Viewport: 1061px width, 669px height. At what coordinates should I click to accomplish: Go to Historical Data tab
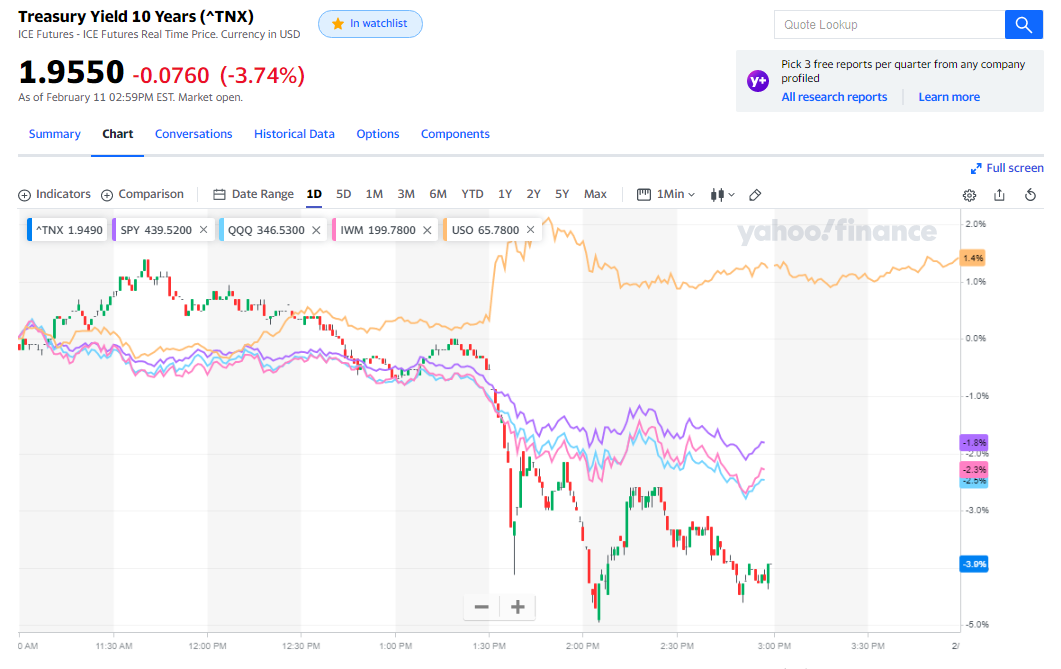294,134
